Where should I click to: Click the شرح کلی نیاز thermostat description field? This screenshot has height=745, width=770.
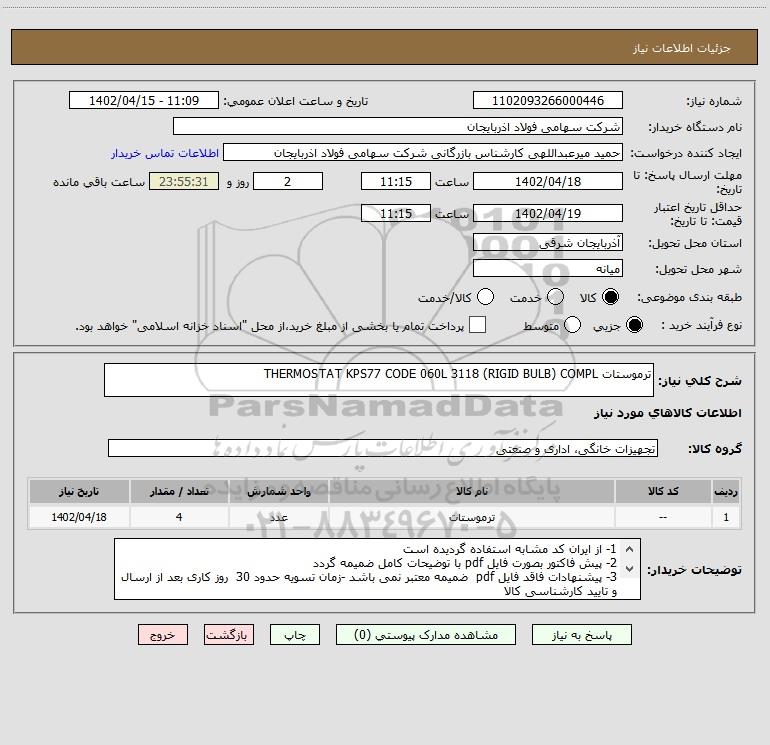(379, 380)
